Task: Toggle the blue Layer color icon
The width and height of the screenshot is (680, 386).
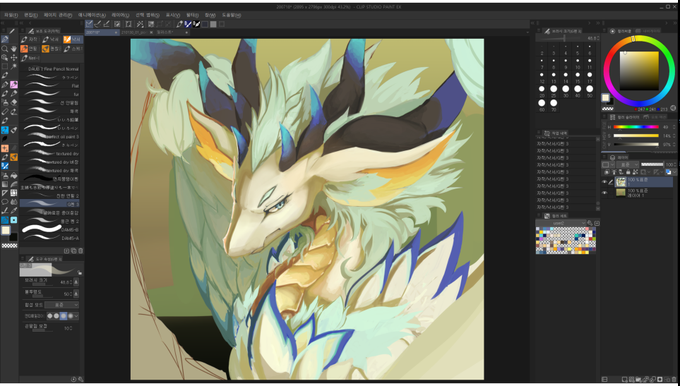Action: [668, 172]
